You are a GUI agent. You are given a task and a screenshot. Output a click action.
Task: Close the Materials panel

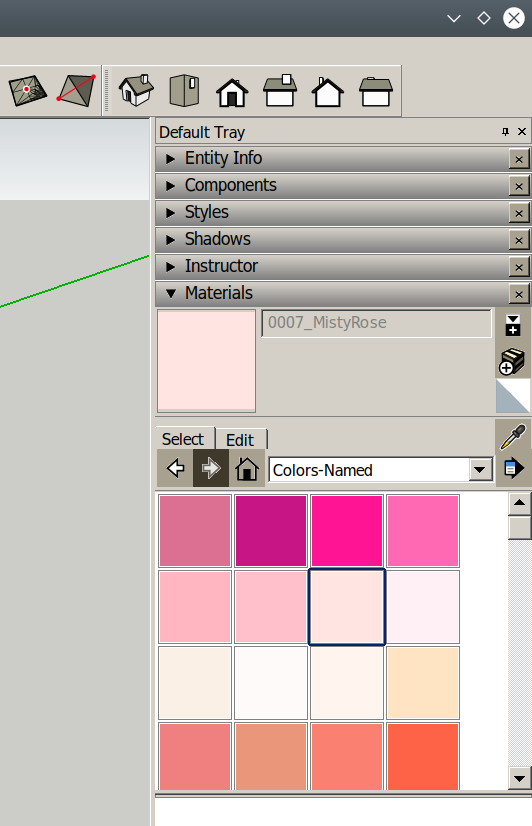click(519, 294)
